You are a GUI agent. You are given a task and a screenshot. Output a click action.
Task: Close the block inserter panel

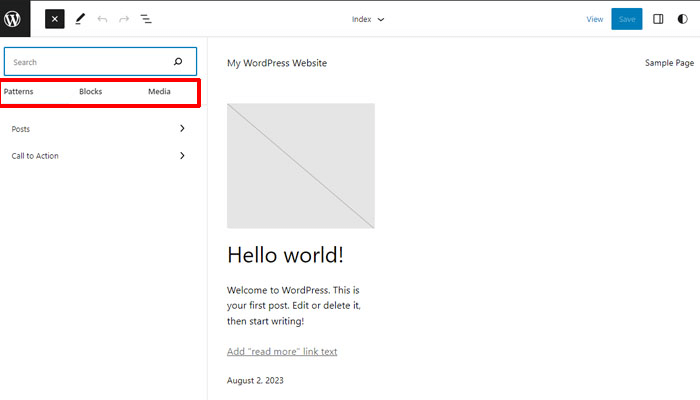[54, 19]
